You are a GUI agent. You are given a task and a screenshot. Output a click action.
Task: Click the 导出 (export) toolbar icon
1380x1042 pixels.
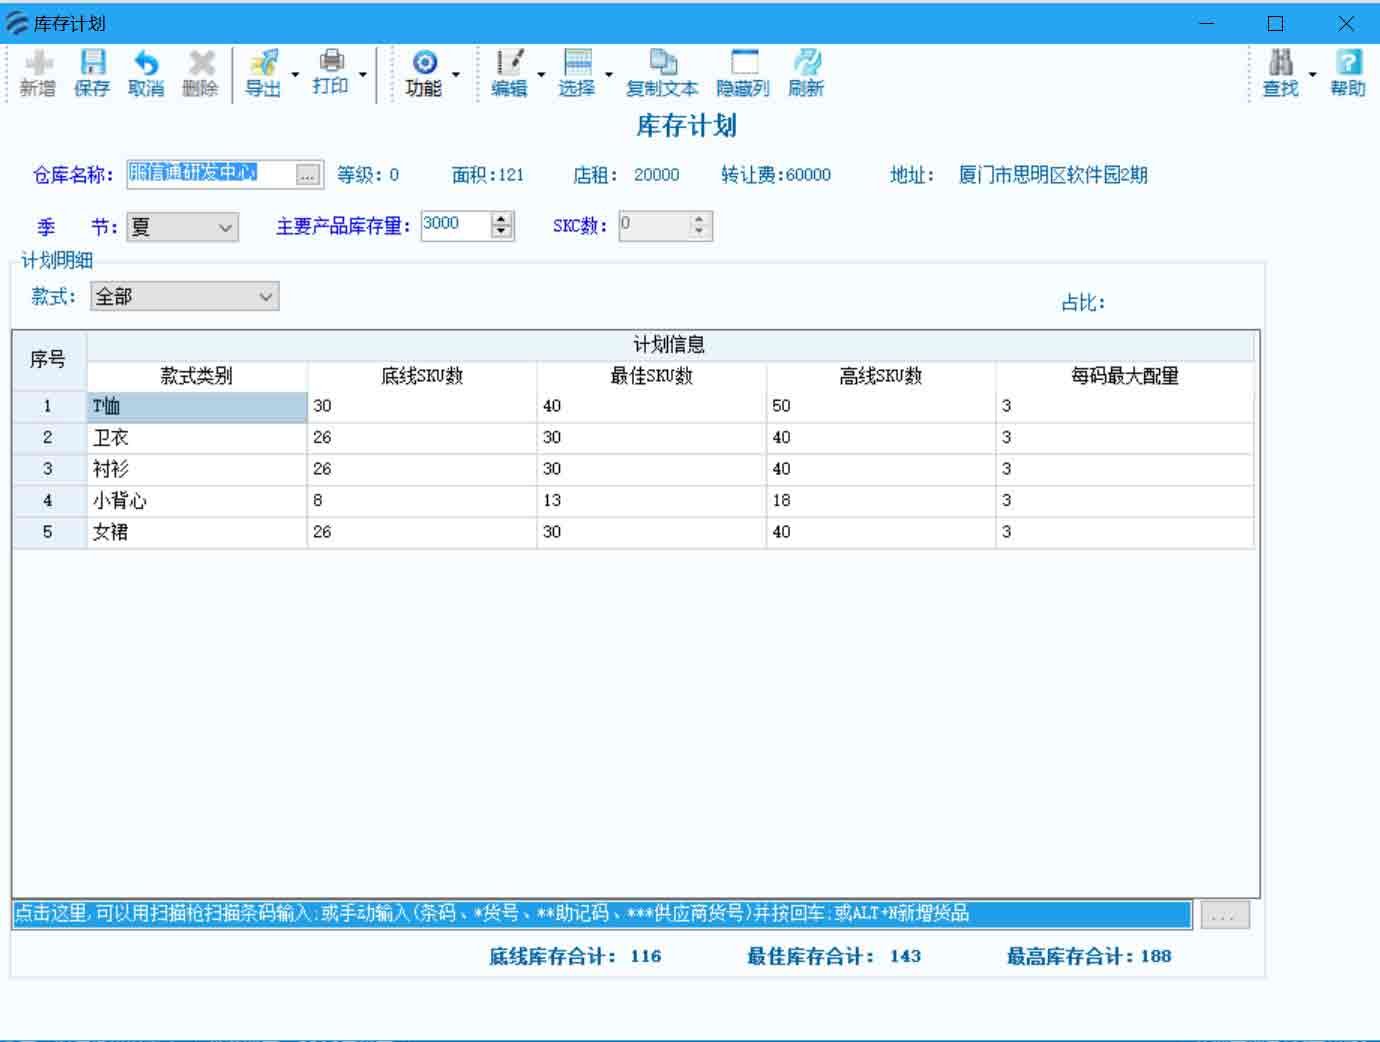tap(263, 73)
